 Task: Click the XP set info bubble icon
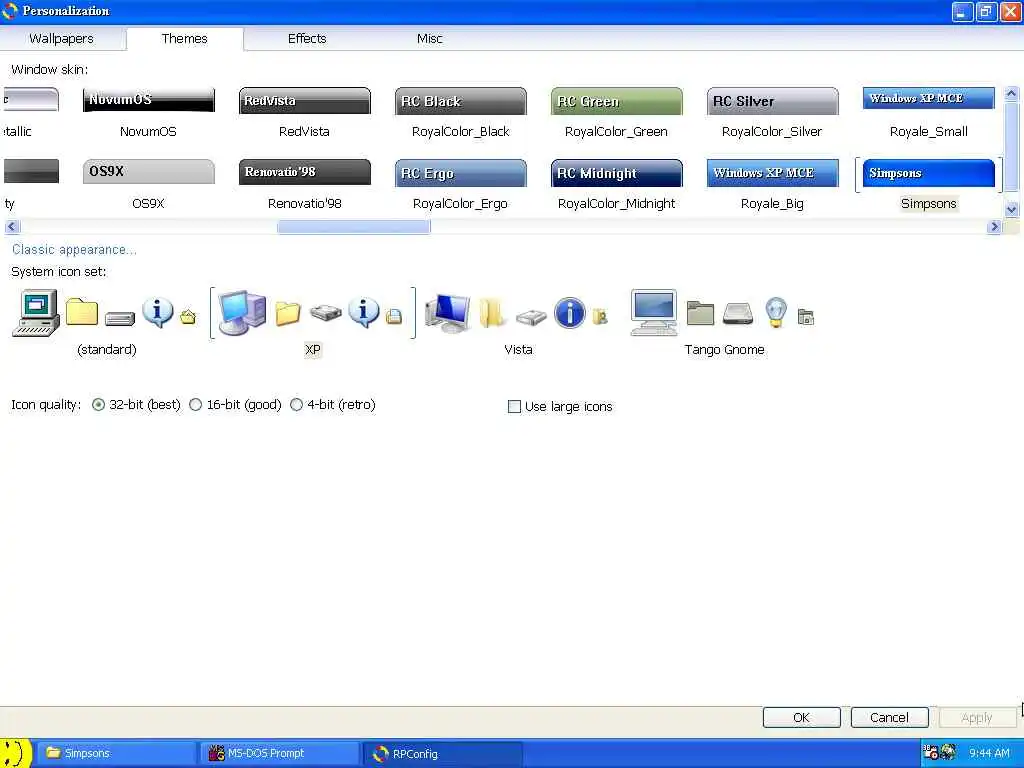click(x=364, y=312)
